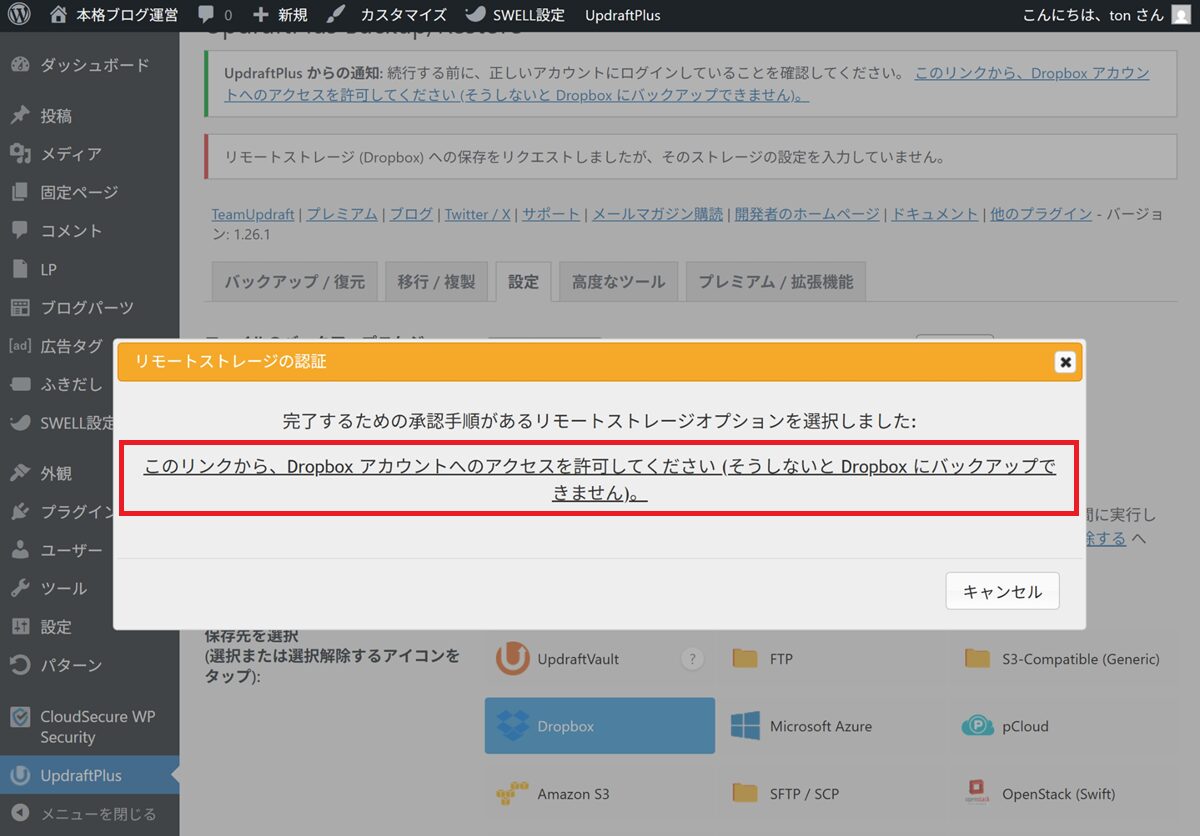Click the WordPress logo in admin bar
Screen dimensions: 1200x836
[x=21, y=15]
